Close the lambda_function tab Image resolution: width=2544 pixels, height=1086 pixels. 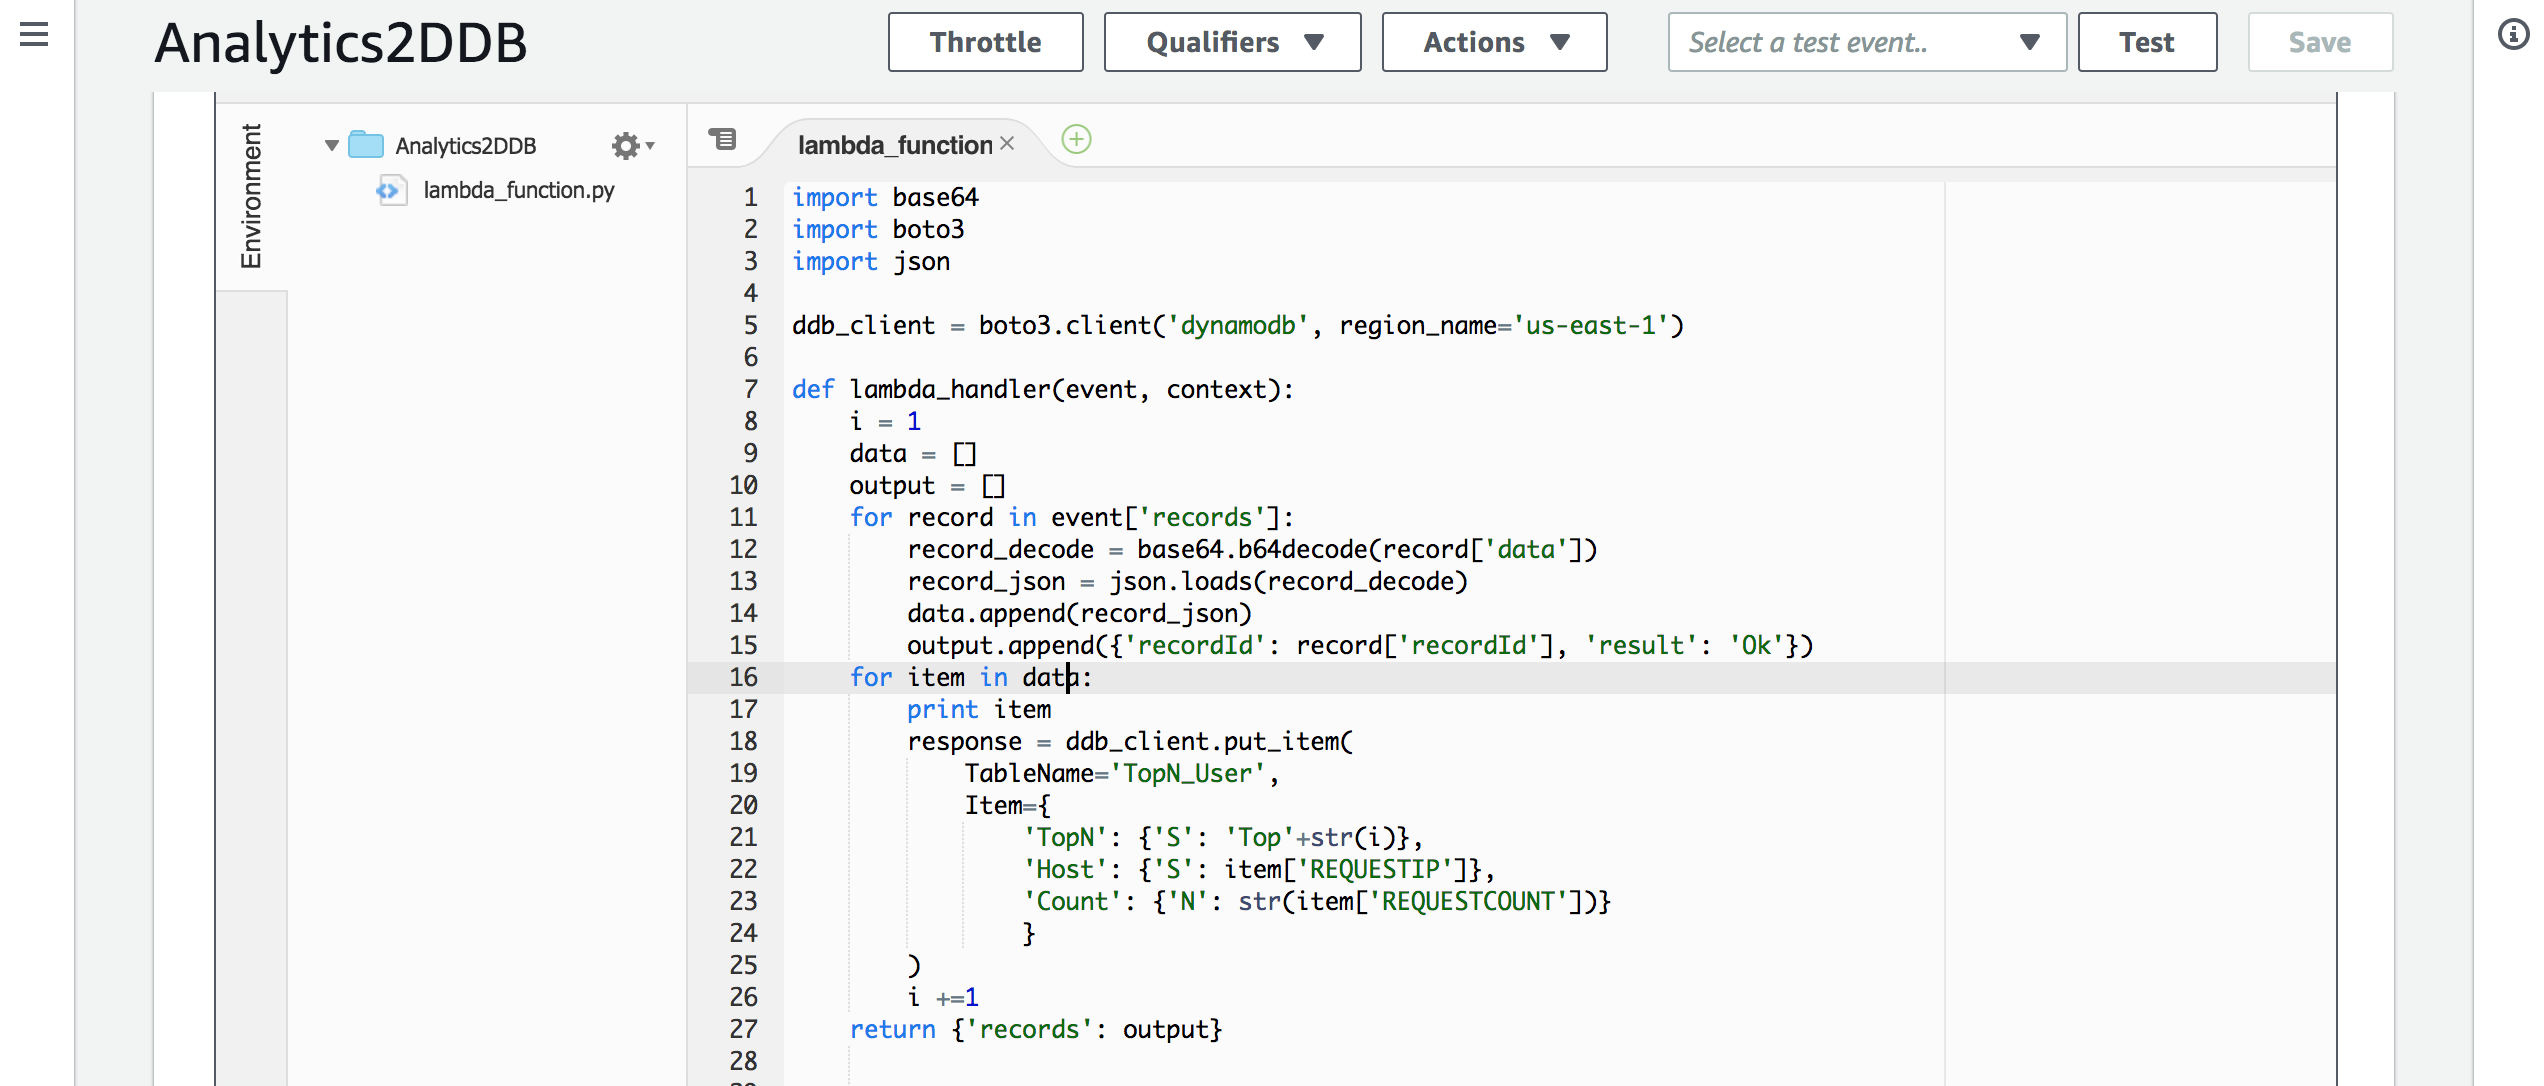point(1008,144)
